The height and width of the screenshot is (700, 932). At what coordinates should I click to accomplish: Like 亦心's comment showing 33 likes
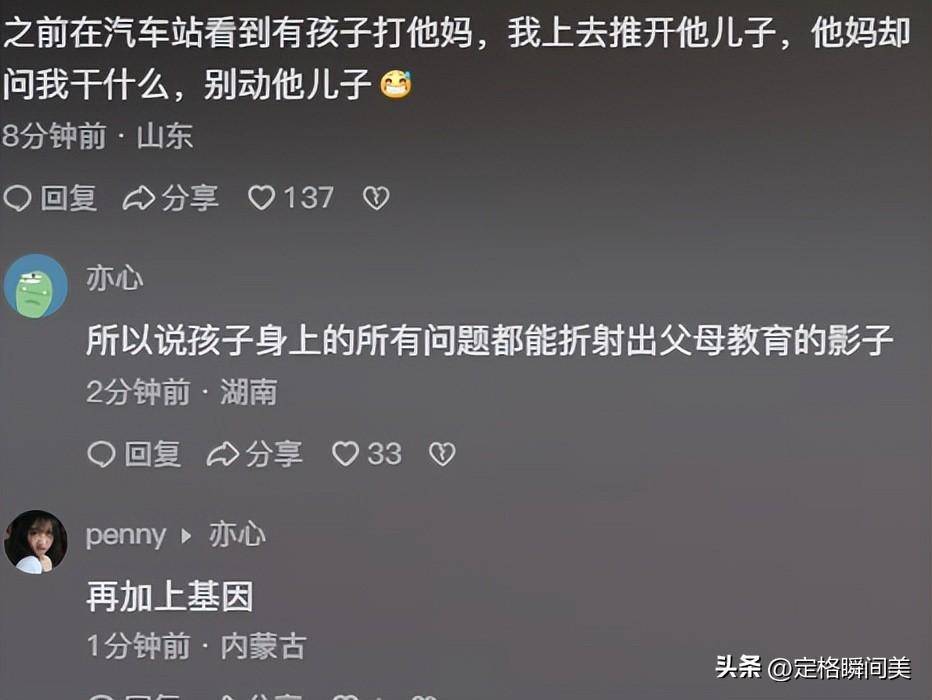[x=345, y=454]
